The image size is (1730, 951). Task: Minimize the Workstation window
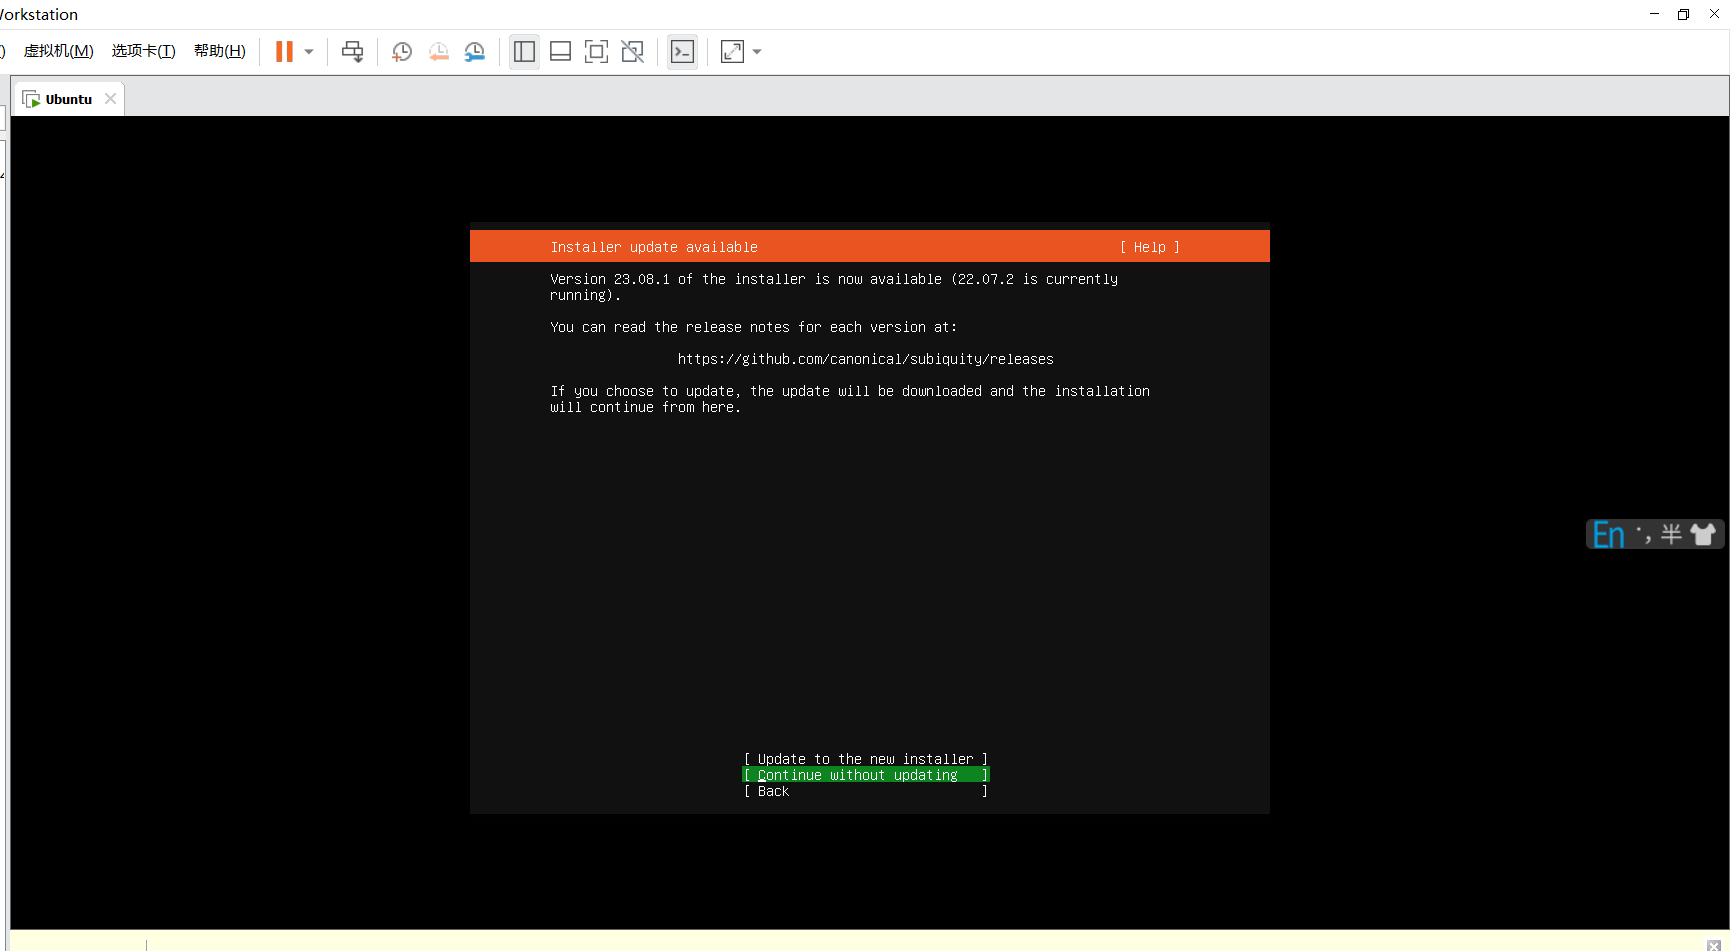click(x=1654, y=14)
